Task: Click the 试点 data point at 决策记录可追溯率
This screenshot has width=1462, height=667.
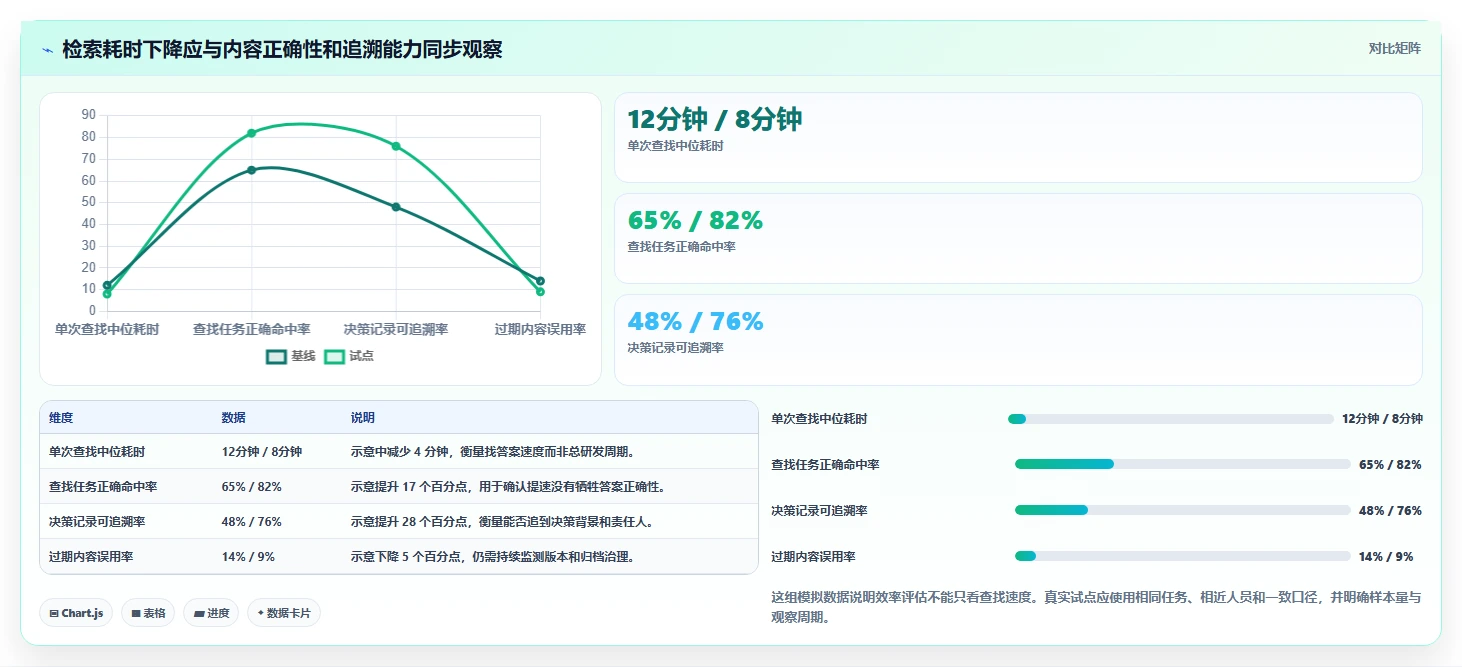Action: click(x=396, y=146)
